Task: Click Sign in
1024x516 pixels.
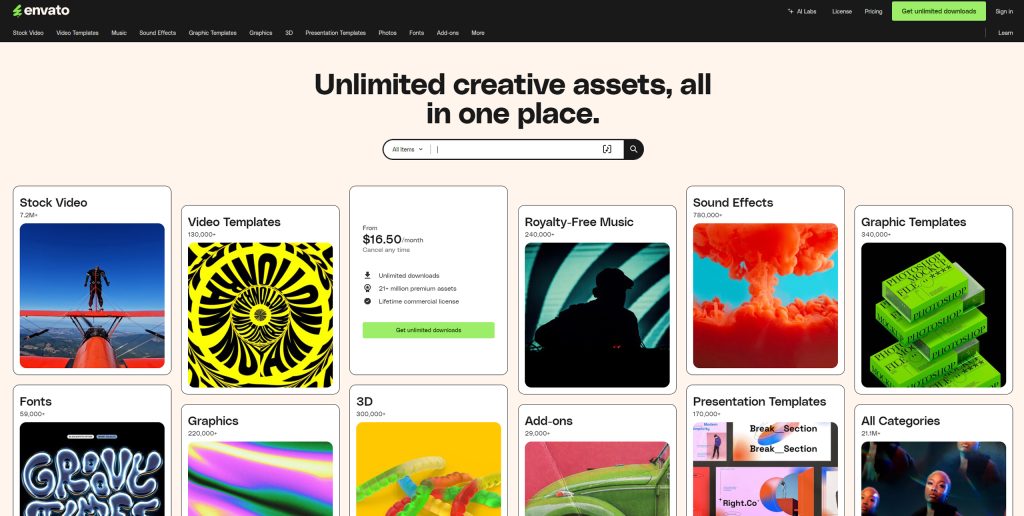Action: (1004, 11)
